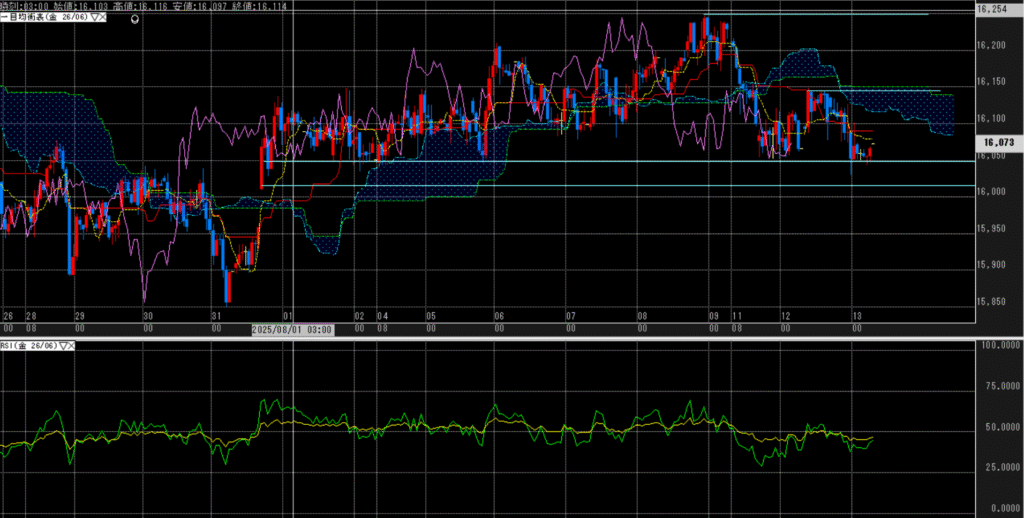1024x518 pixels.
Task: Open the RSI indicator dropdown triangle
Action: pyautogui.click(x=63, y=346)
